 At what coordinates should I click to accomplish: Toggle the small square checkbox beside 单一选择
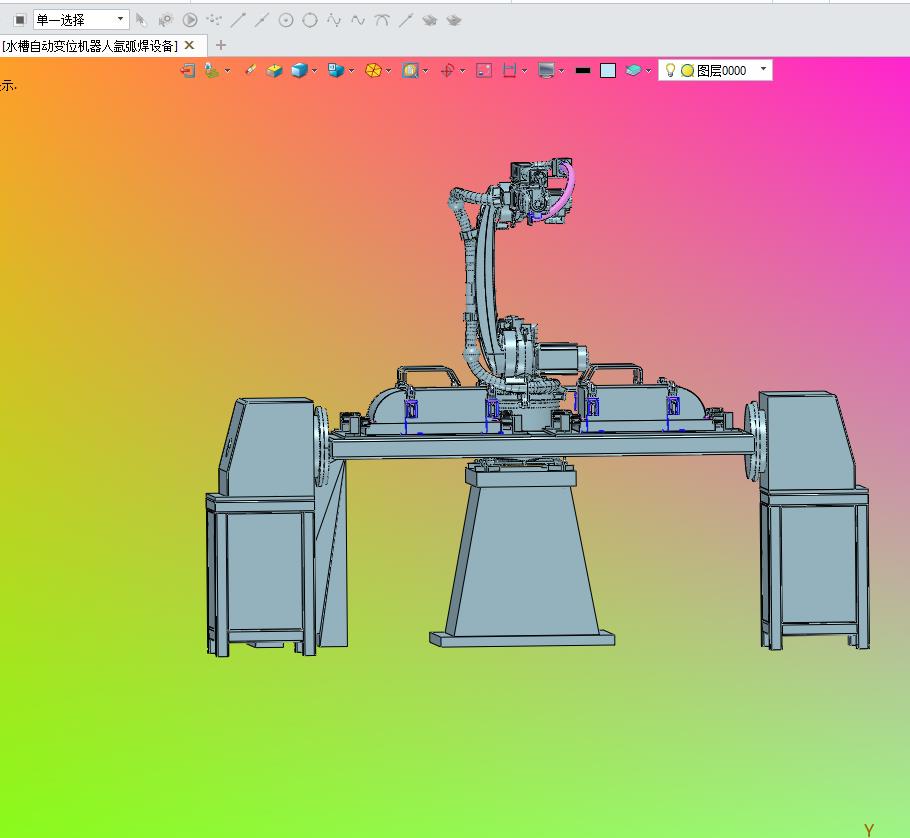coord(19,19)
